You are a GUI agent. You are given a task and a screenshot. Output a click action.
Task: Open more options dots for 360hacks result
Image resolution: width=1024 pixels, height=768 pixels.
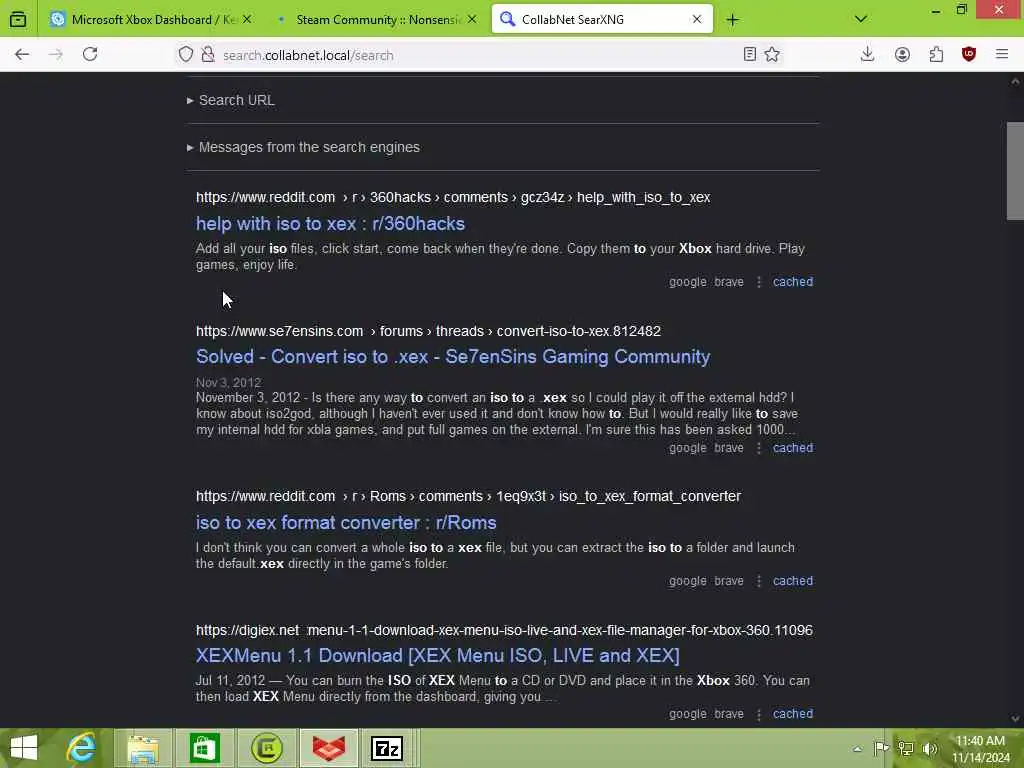[x=759, y=282]
